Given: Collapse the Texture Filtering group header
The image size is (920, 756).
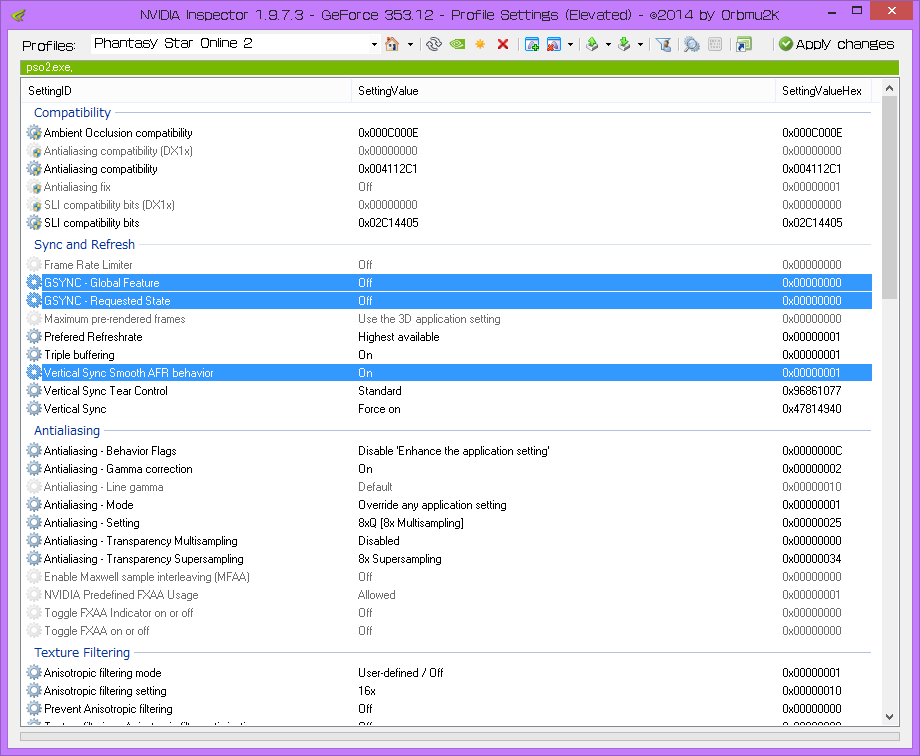Looking at the screenshot, I should coord(82,653).
